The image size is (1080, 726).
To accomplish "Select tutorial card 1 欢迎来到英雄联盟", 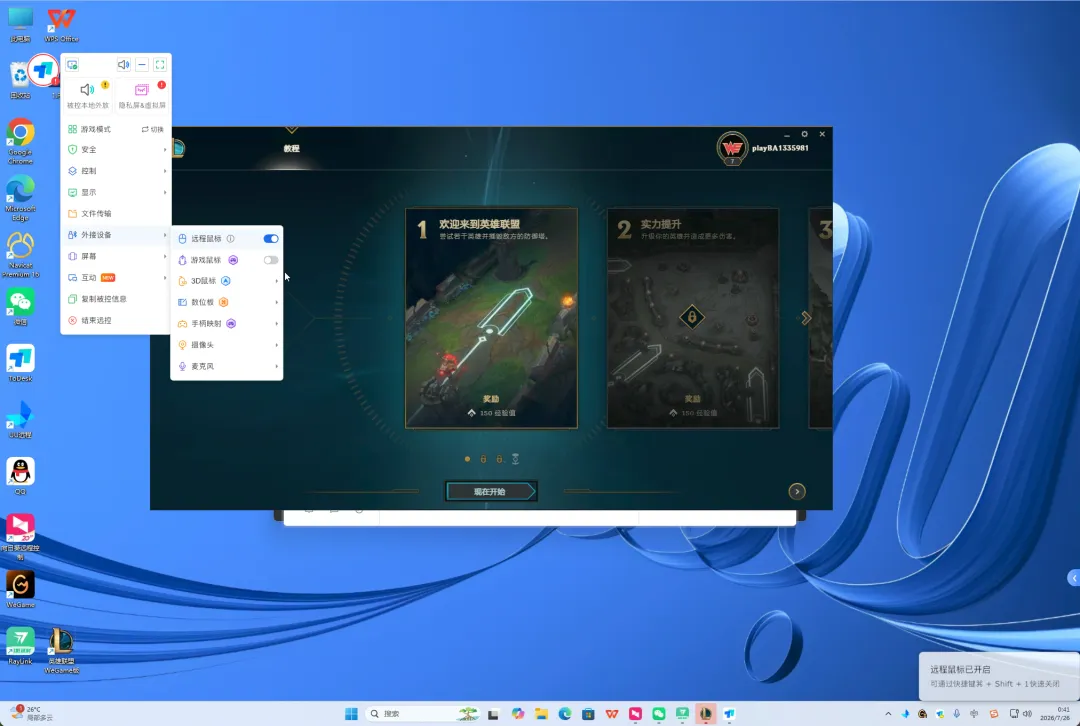I will [x=491, y=318].
